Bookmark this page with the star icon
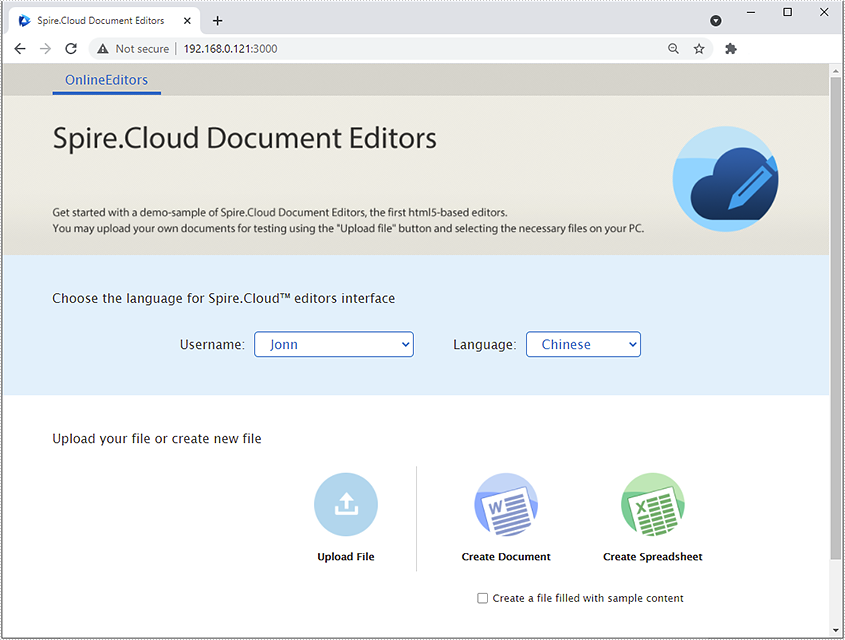845x640 pixels. (699, 49)
